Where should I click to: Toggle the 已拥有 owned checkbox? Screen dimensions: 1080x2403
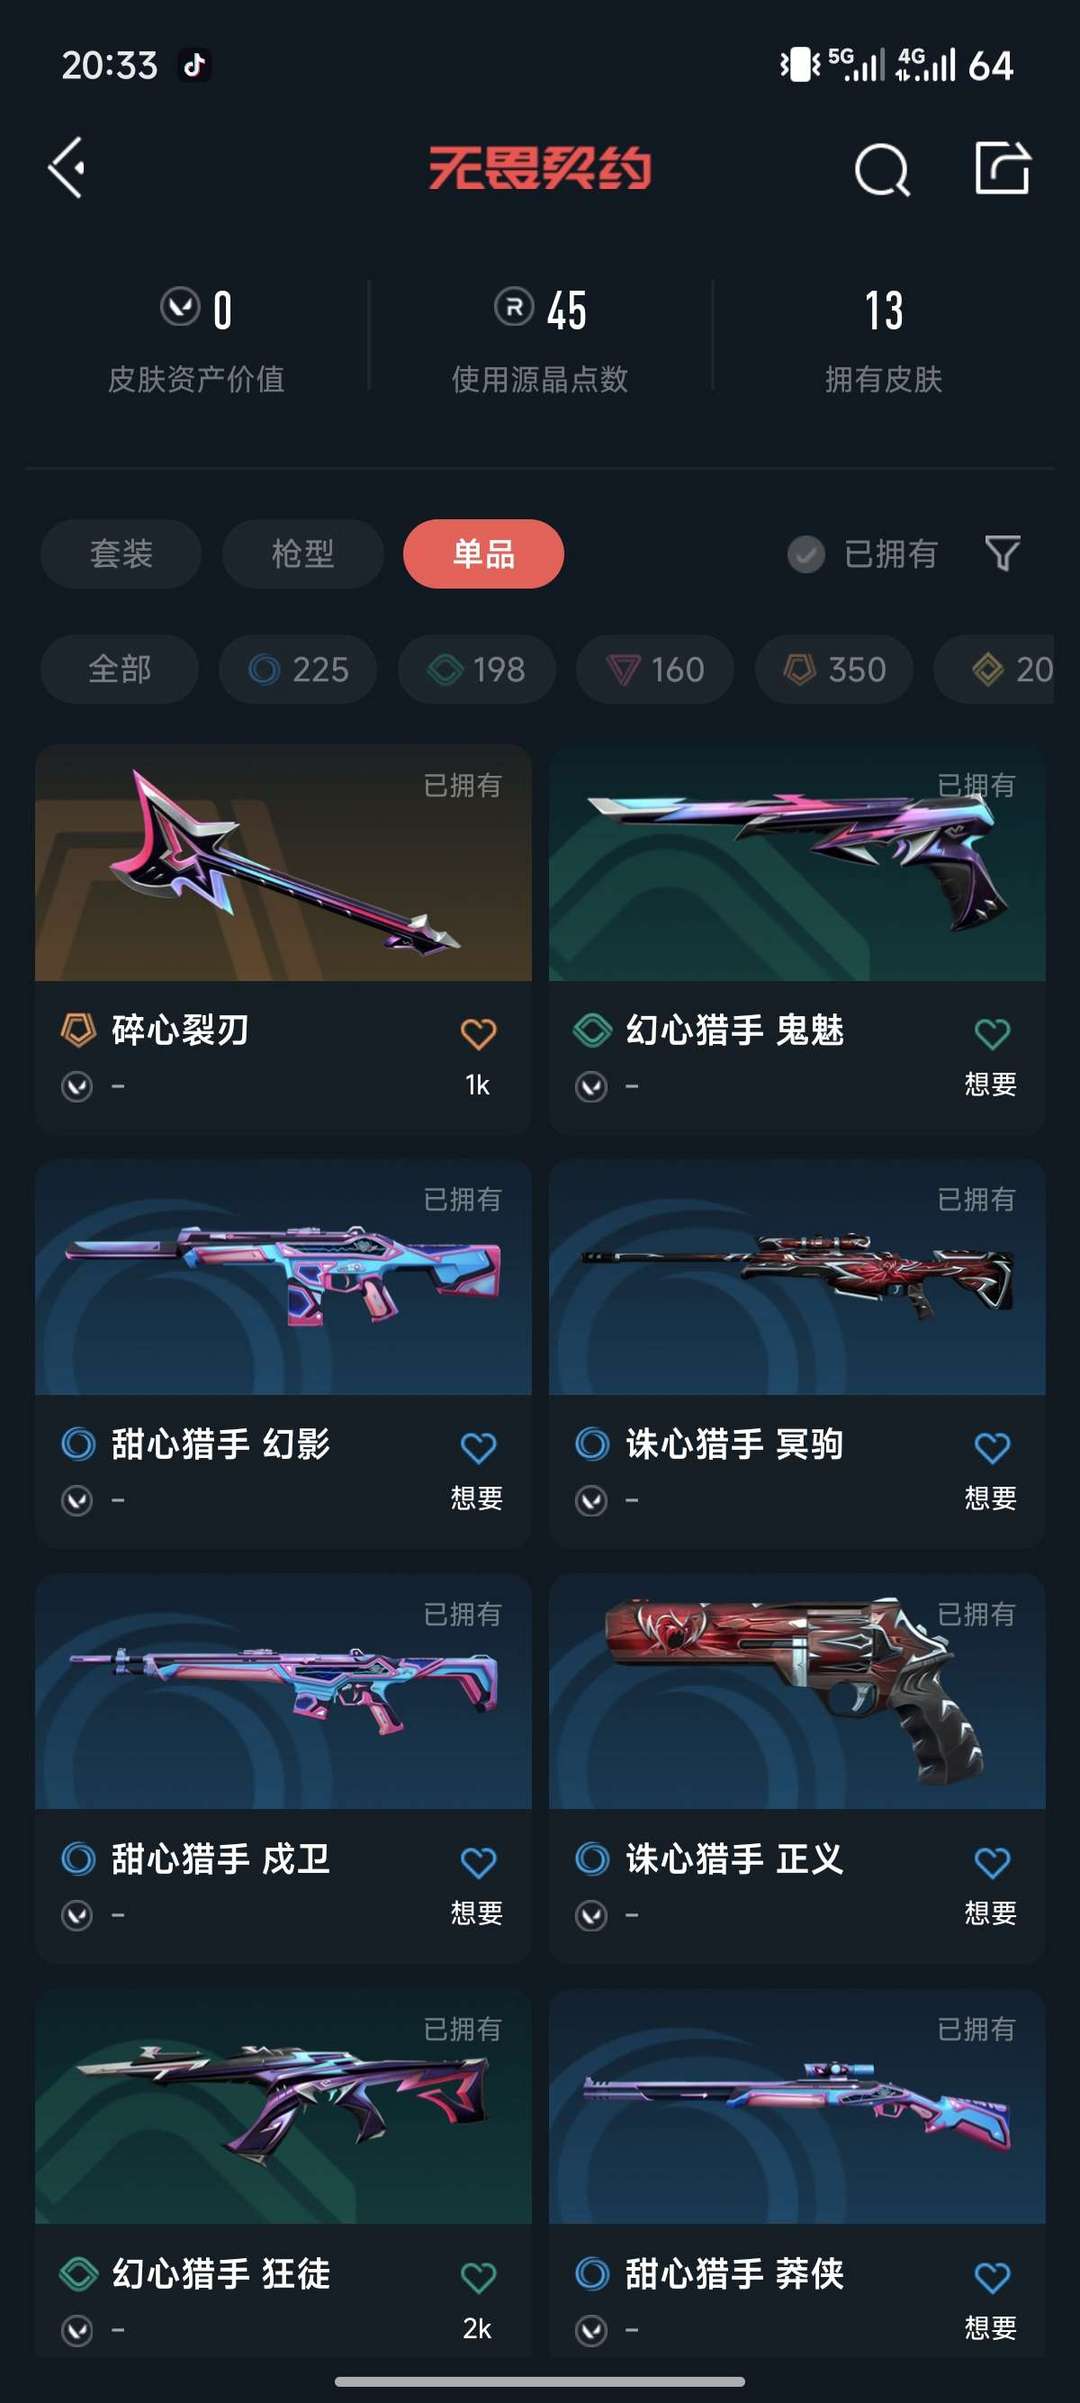click(806, 553)
